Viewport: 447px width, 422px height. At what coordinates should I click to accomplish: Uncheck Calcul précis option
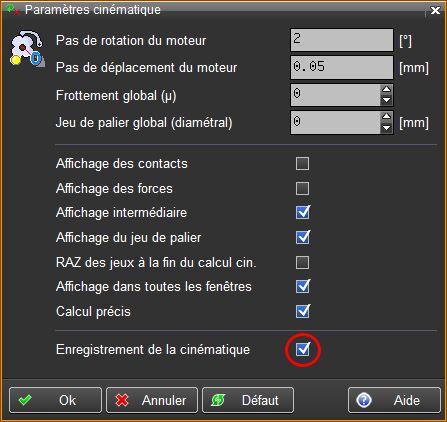[303, 311]
